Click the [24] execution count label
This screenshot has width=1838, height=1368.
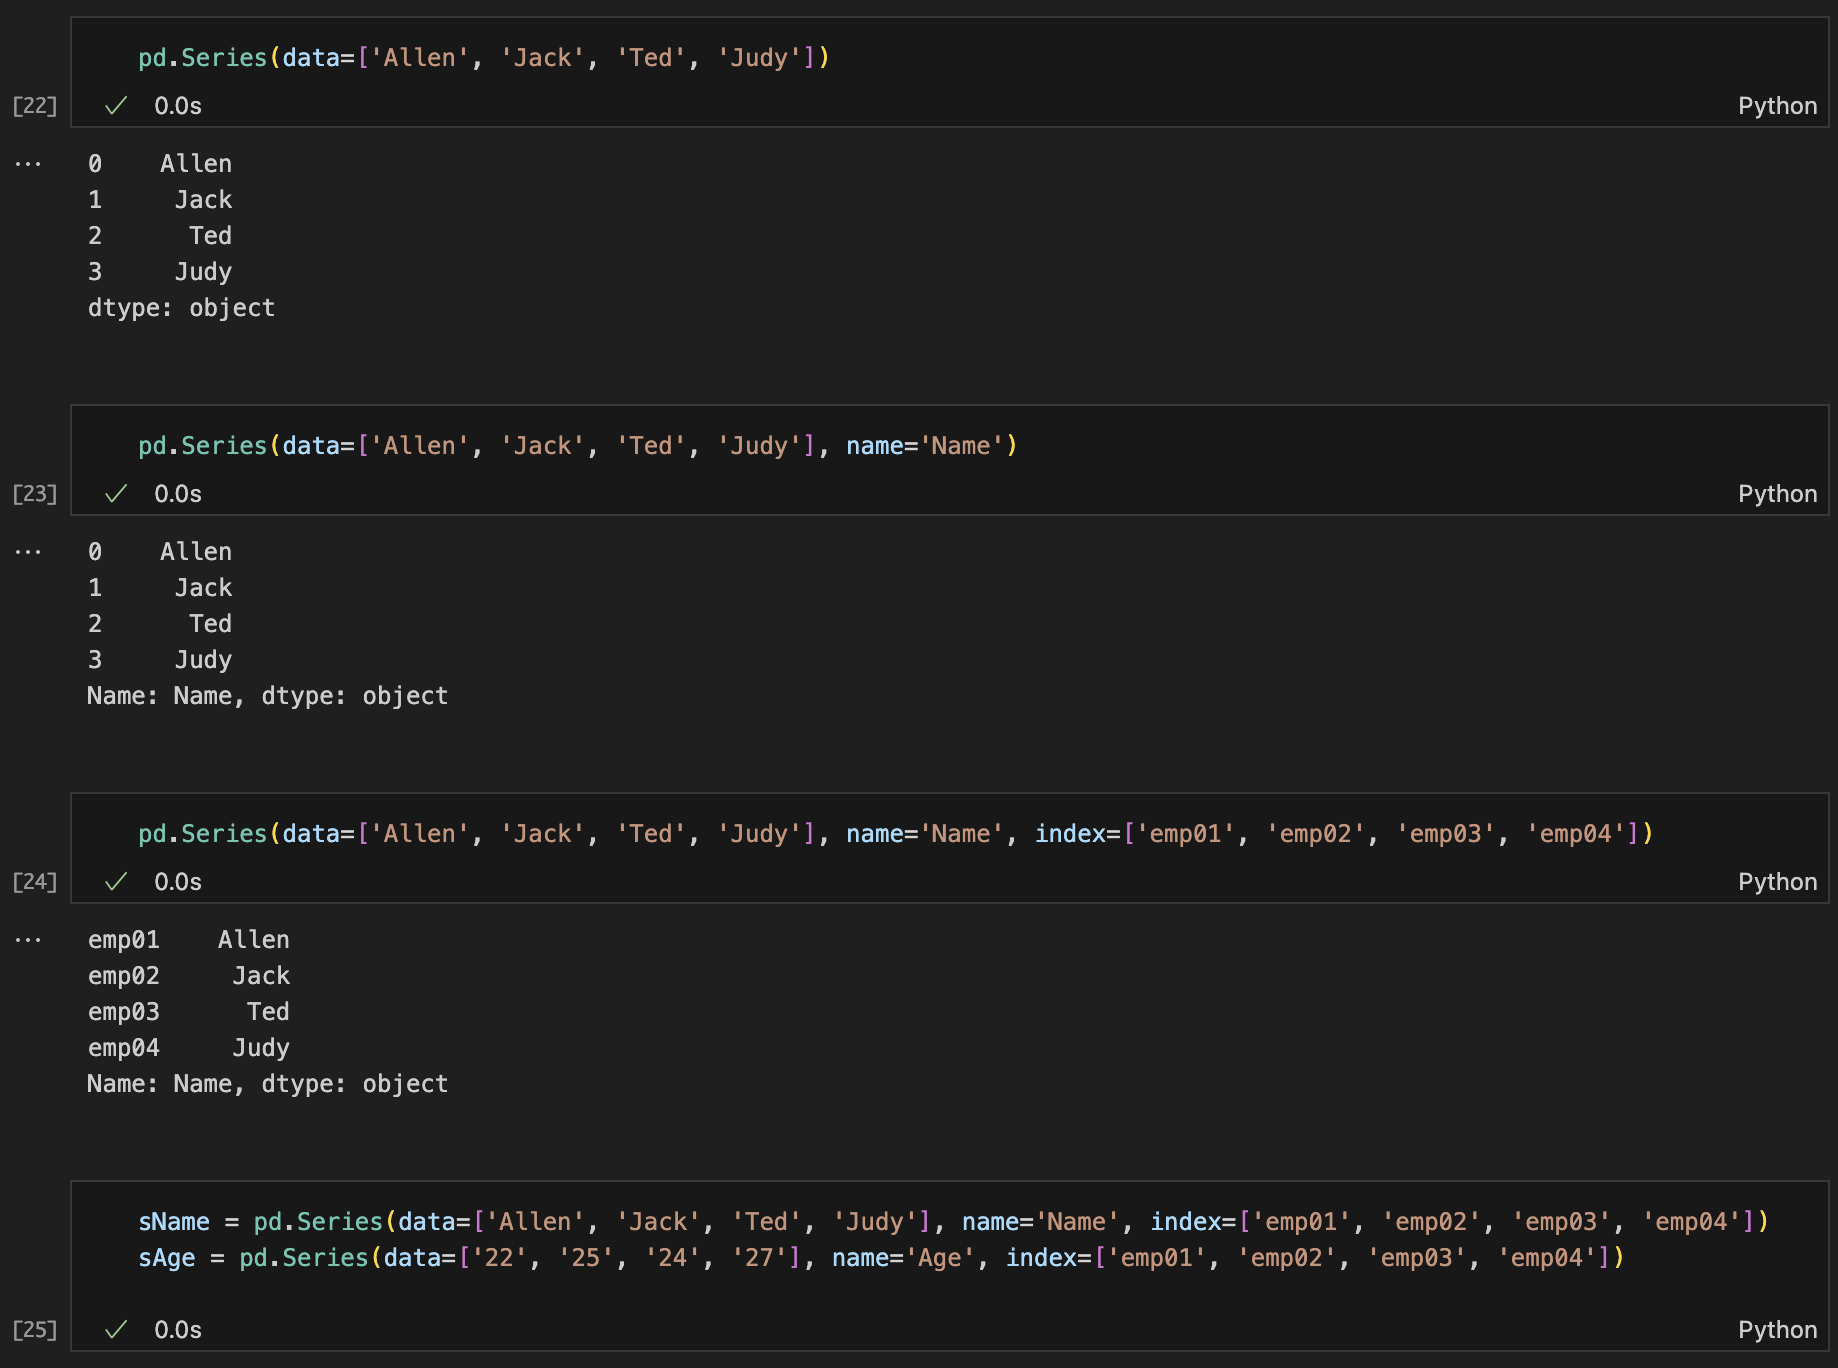(34, 882)
